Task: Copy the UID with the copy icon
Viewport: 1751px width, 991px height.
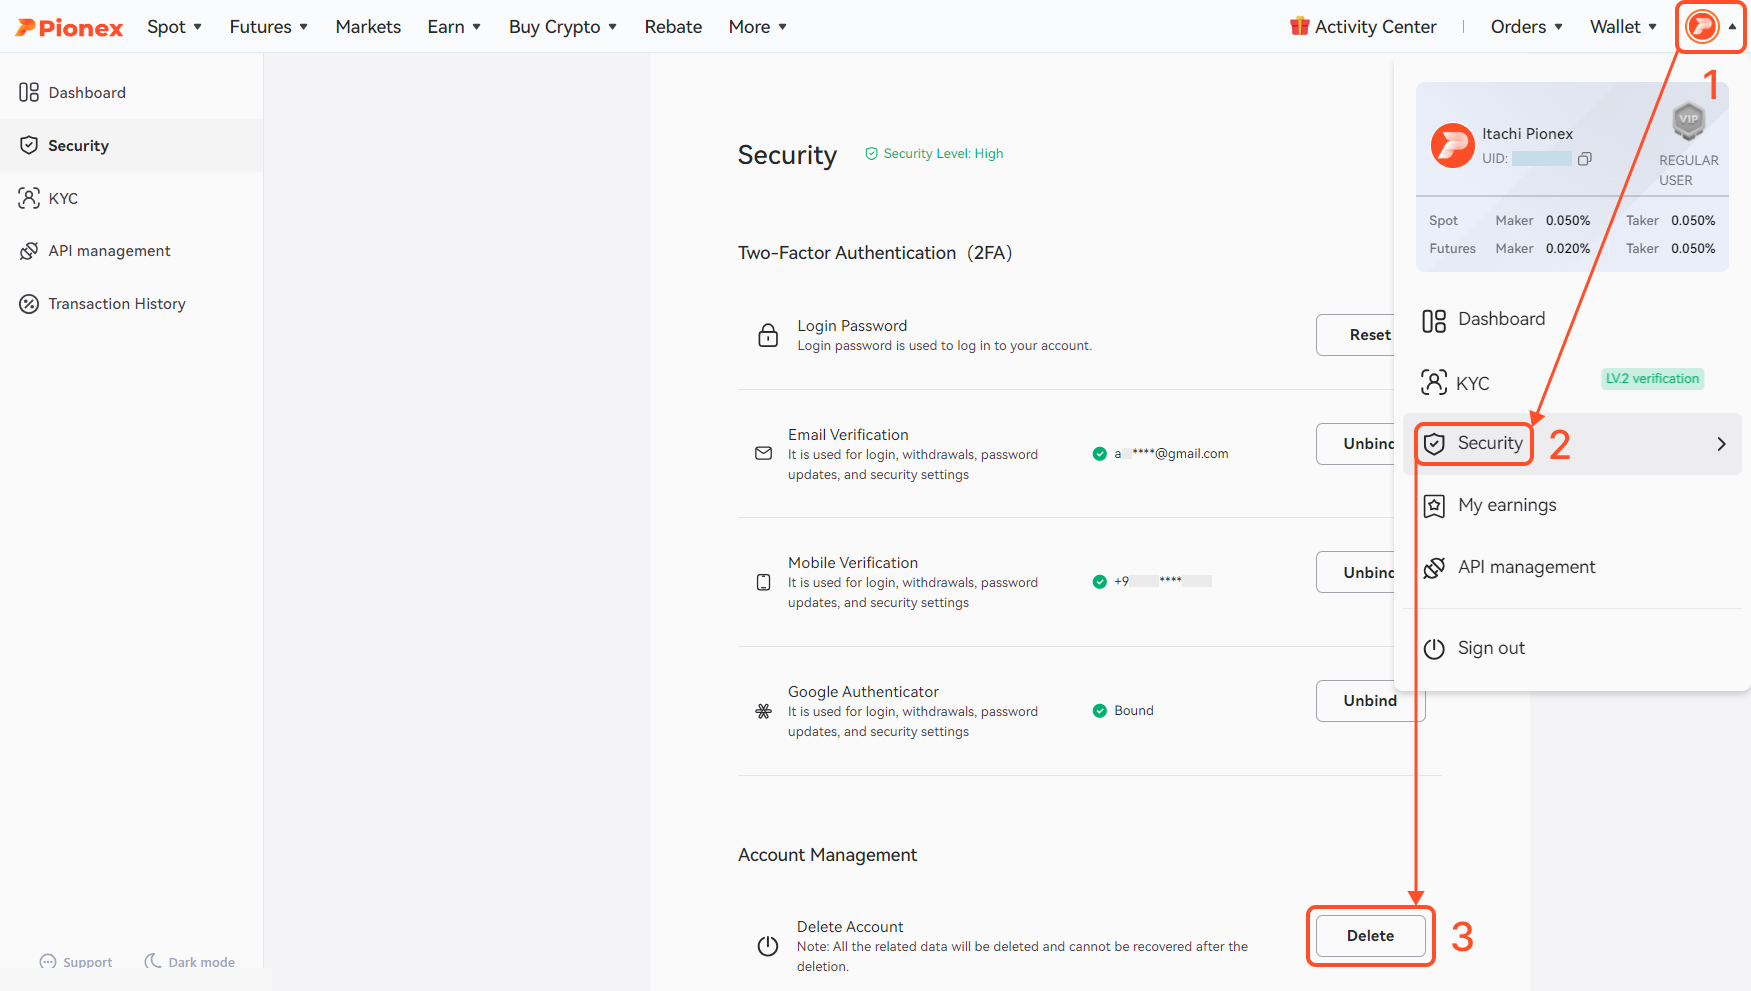Action: point(1585,159)
